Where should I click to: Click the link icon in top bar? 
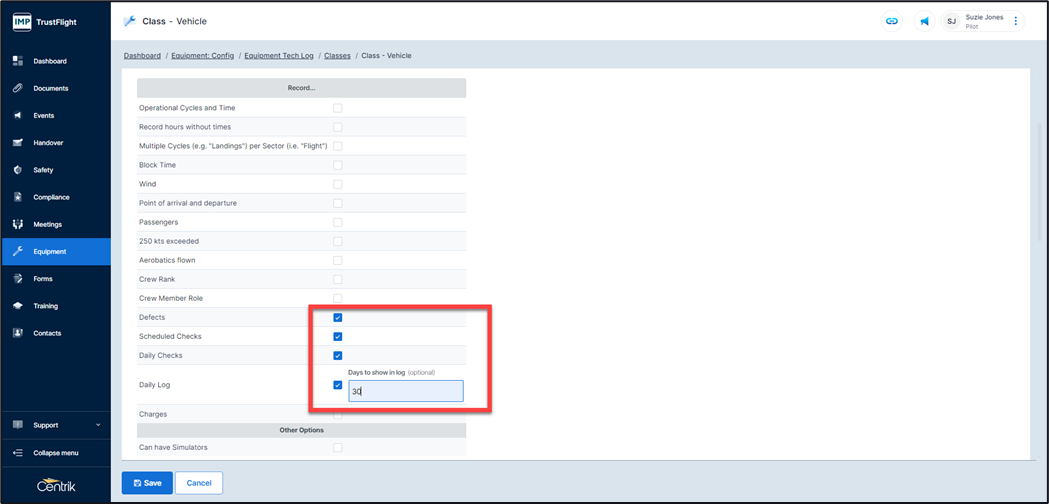coord(891,21)
